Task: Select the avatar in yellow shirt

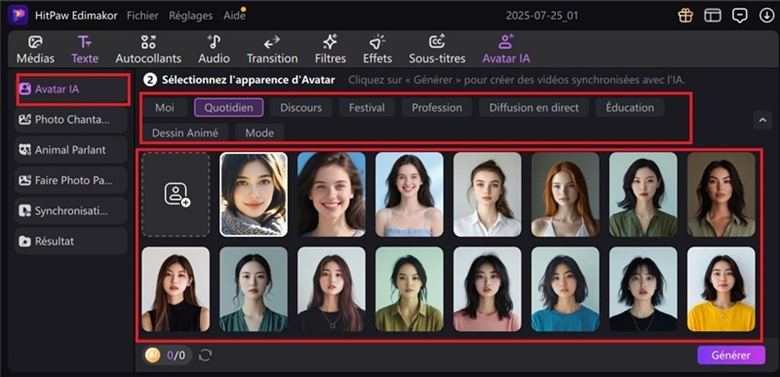Action: click(721, 289)
